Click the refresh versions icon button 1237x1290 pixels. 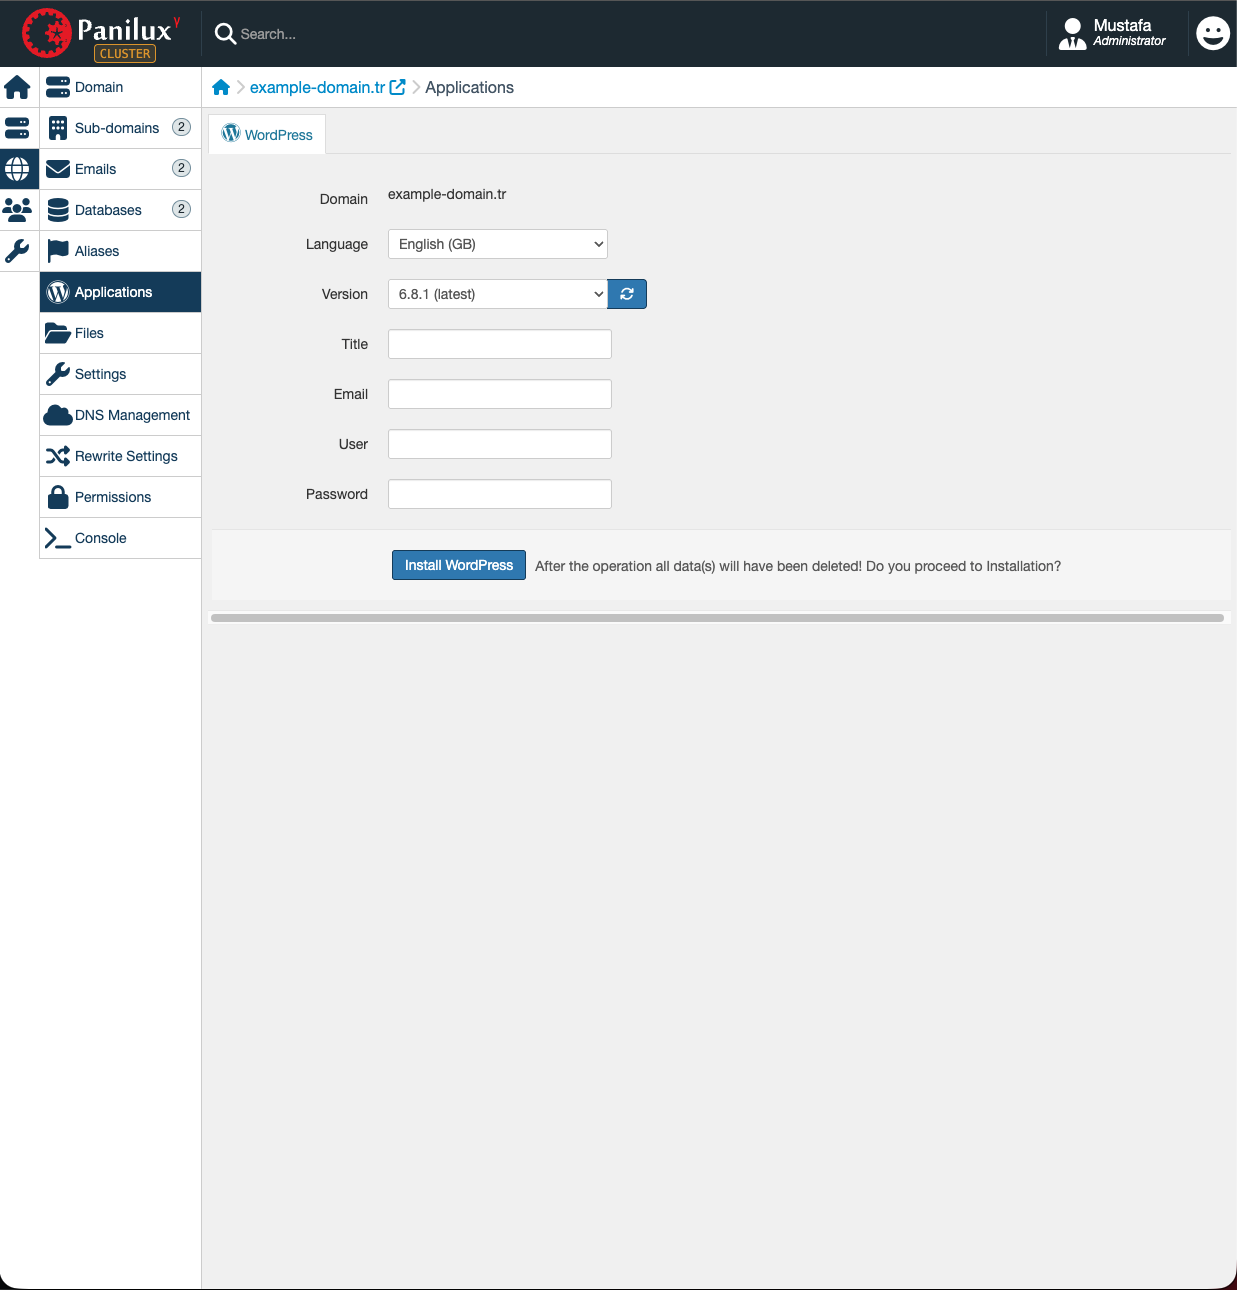point(627,294)
